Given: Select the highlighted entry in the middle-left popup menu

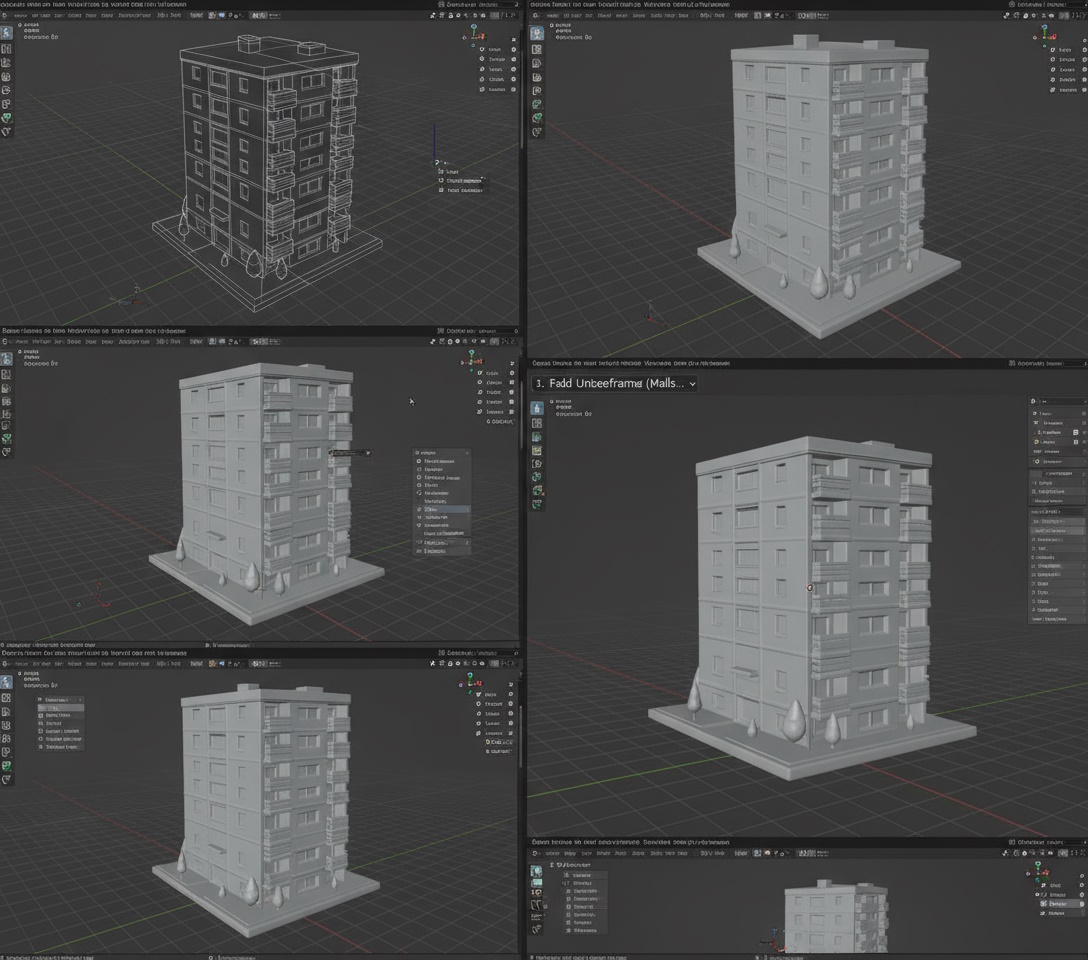Looking at the screenshot, I should click(x=441, y=510).
